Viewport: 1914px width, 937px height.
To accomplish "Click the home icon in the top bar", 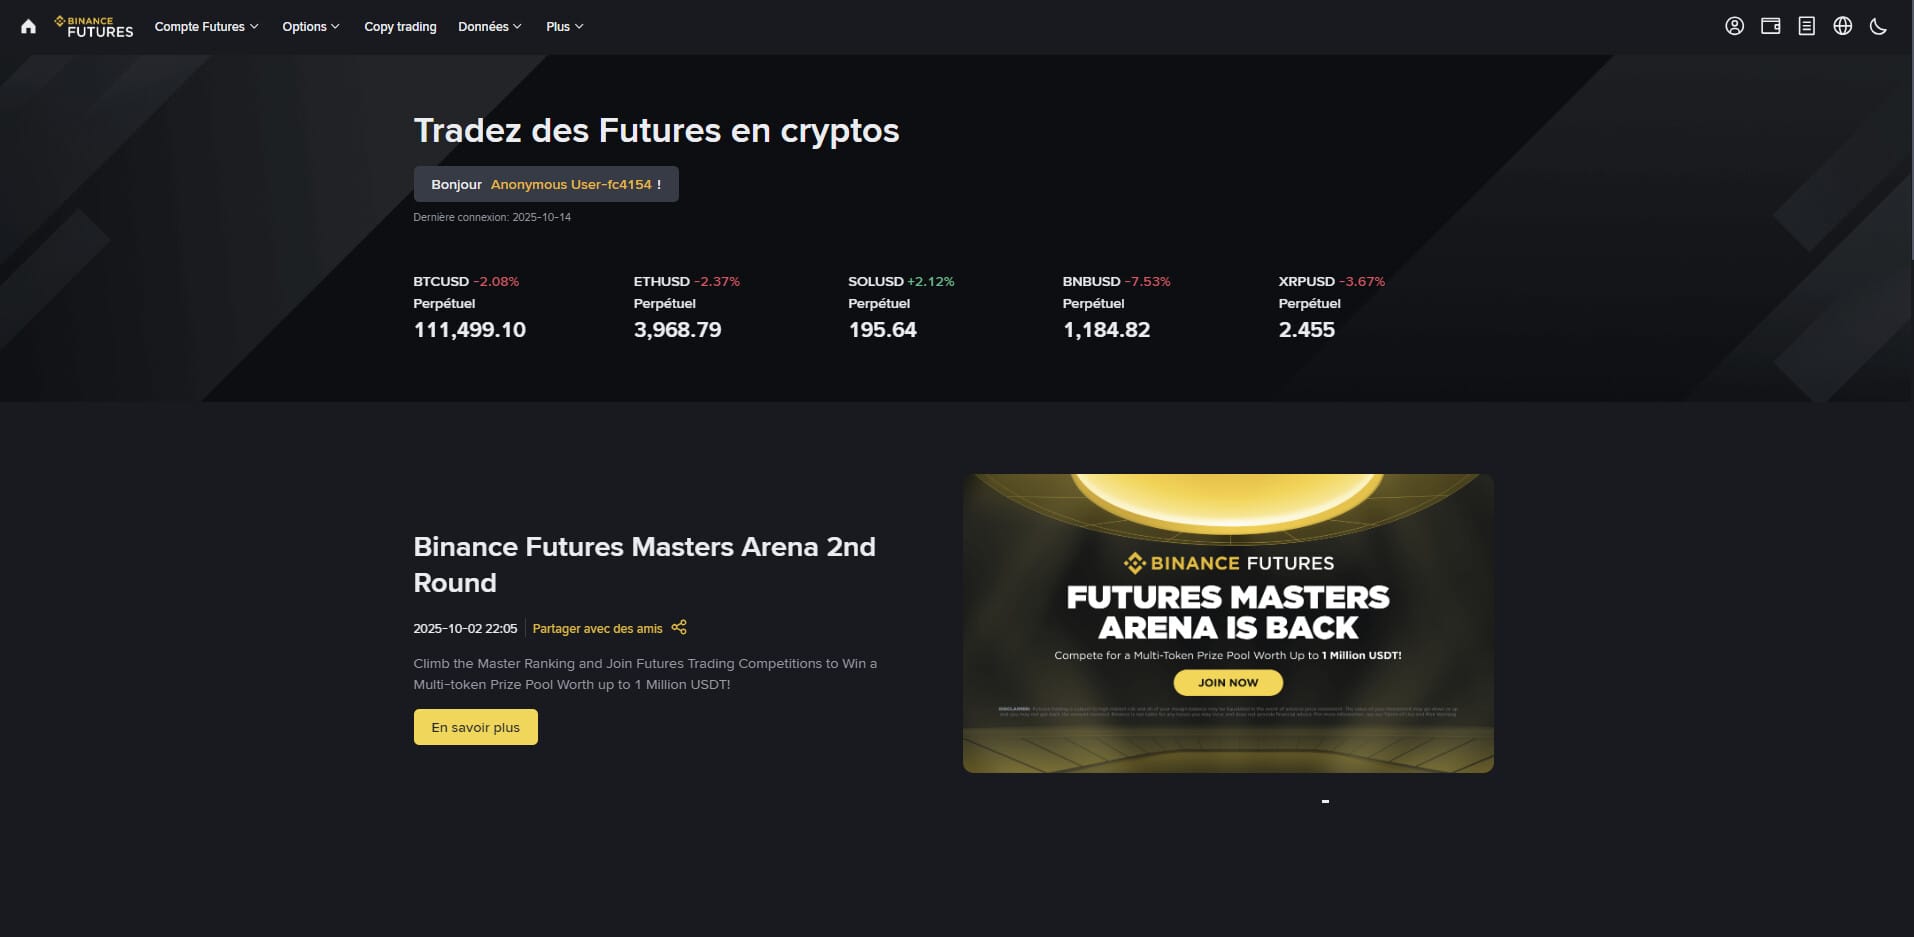I will coord(28,26).
